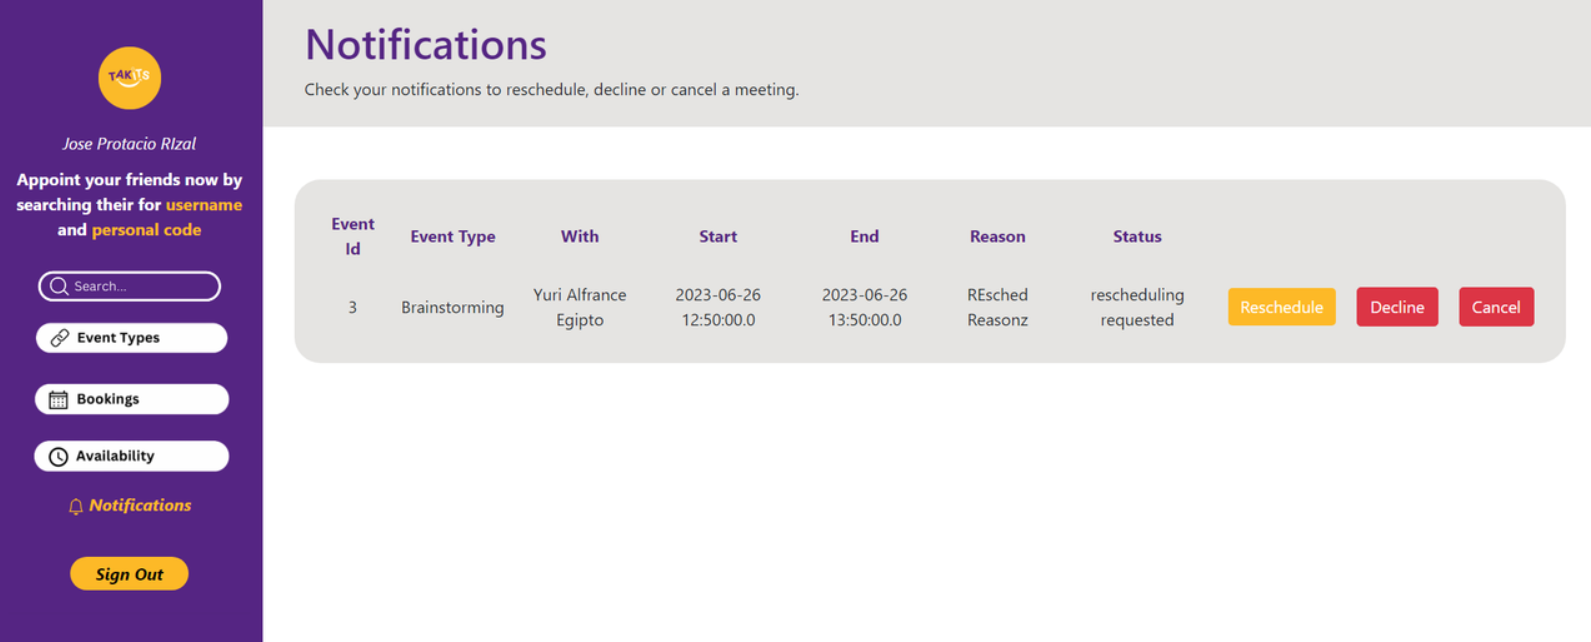Click the chain link icon on Event Types

pos(60,338)
